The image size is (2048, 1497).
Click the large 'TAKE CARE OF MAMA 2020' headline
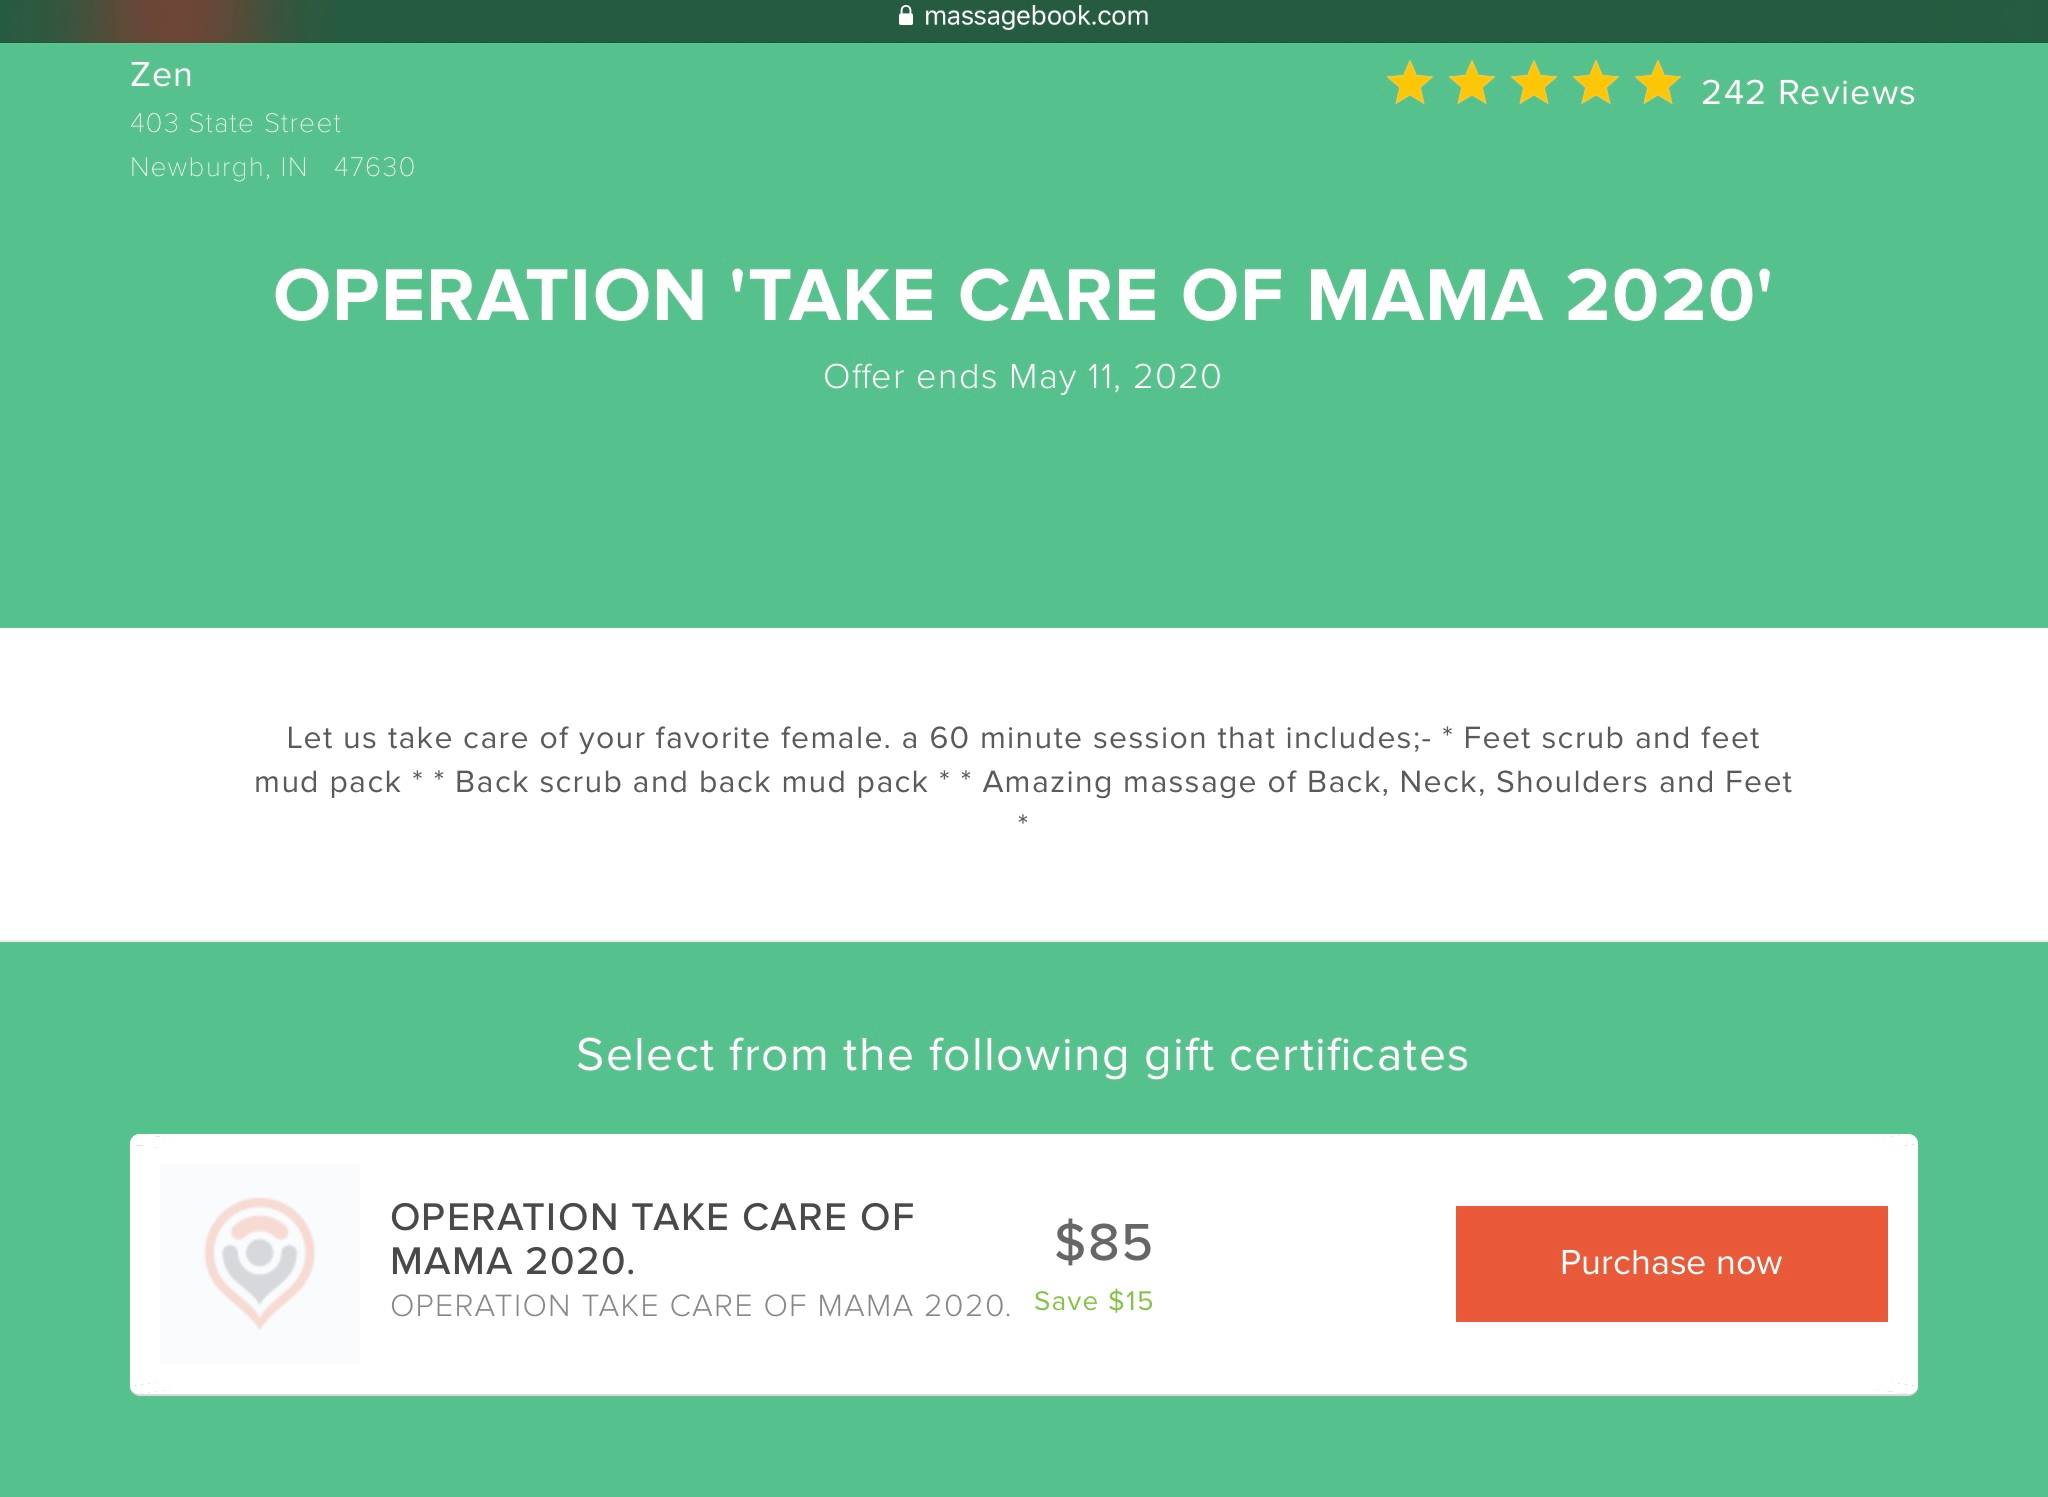click(x=1022, y=296)
